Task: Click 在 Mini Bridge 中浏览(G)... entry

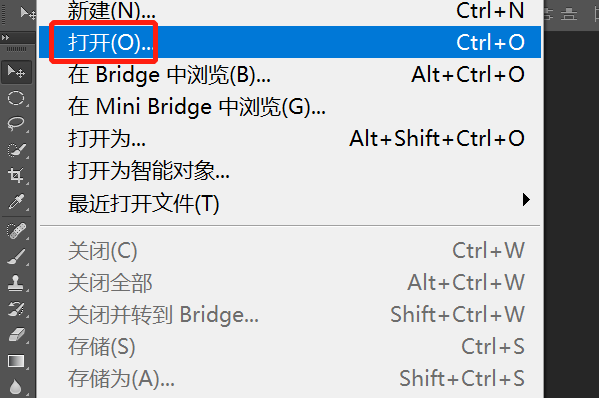Action: click(x=290, y=106)
